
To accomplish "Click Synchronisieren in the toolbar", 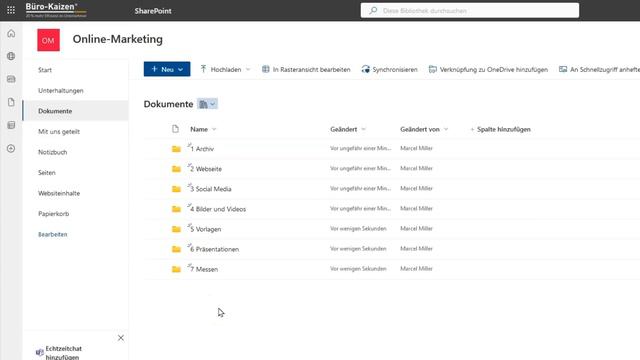I will click(389, 69).
